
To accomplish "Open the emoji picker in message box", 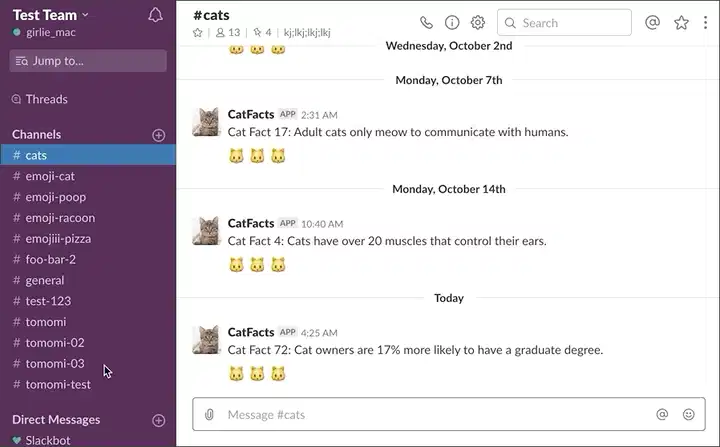I will tap(689, 414).
